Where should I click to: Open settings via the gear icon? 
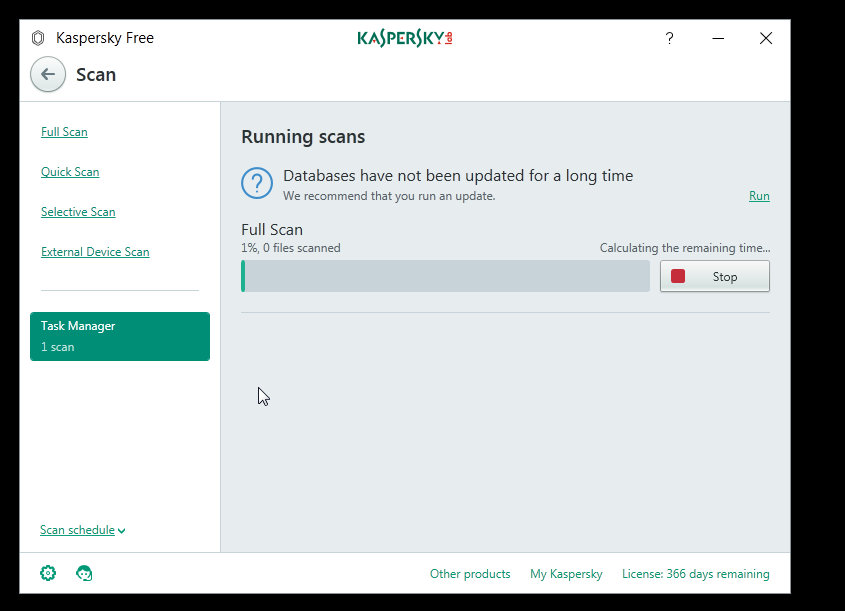(48, 573)
